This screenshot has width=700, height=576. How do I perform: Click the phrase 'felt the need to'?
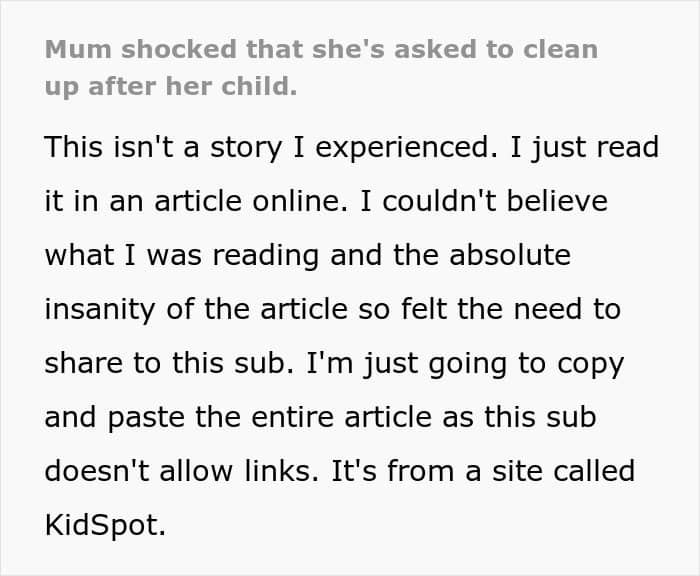coord(511,309)
